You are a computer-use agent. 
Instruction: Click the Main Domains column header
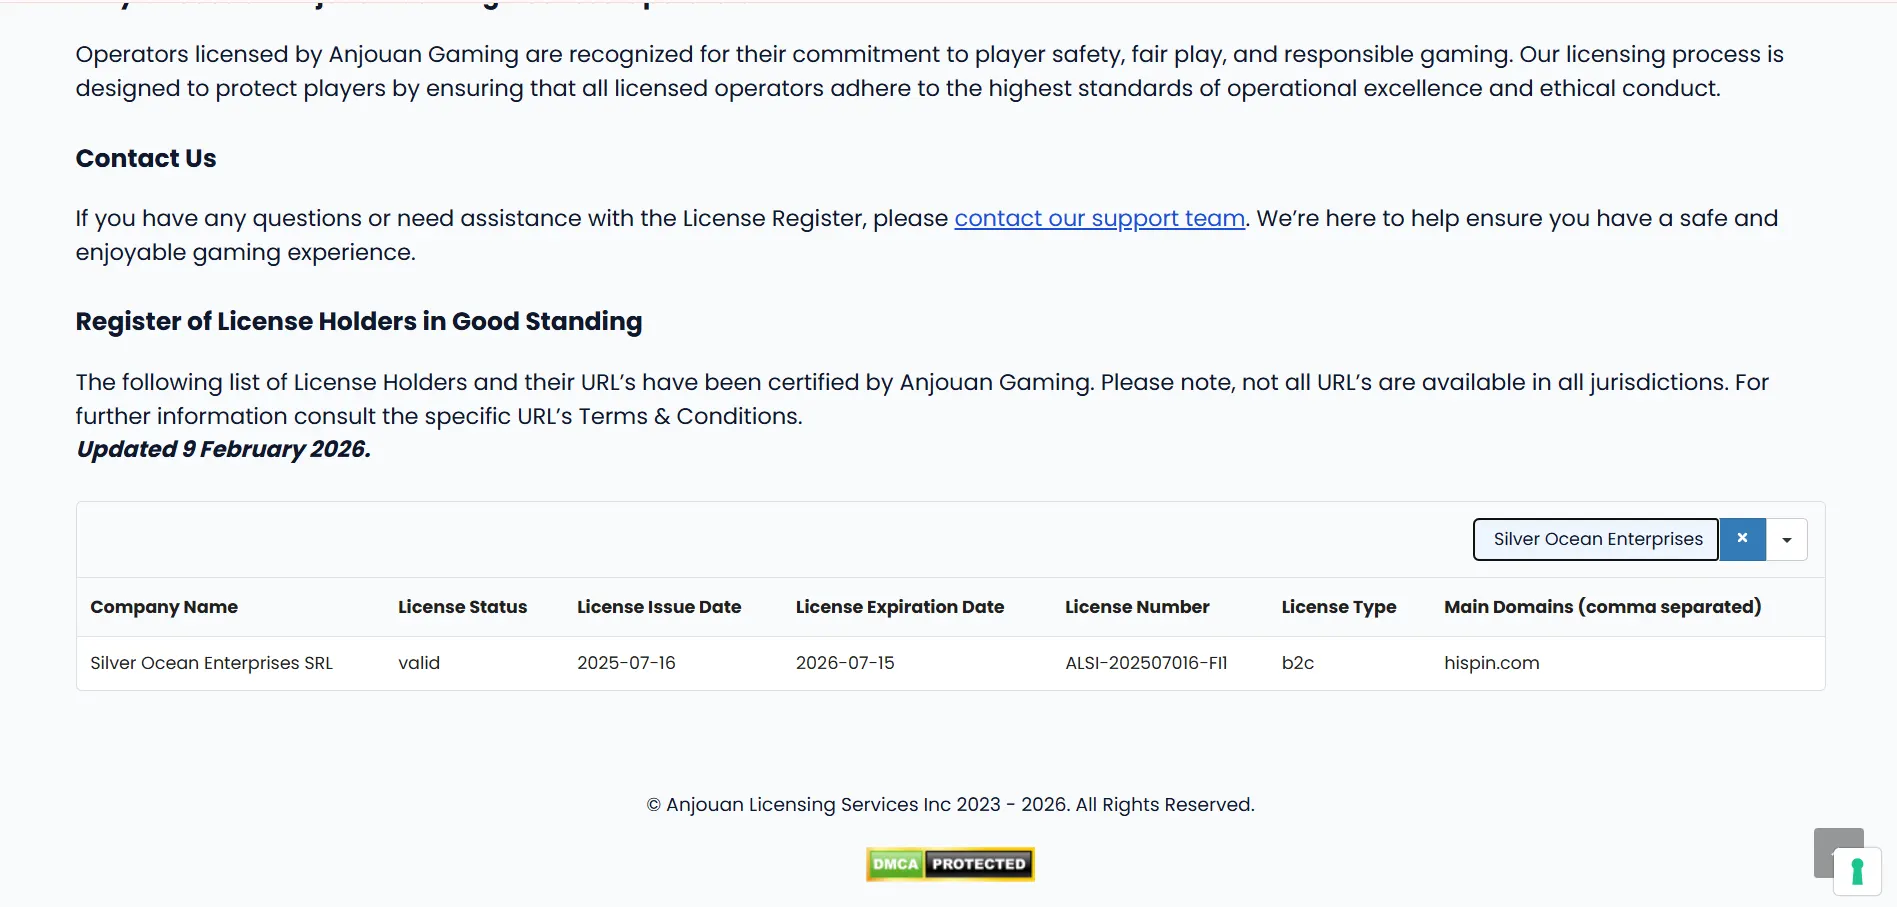[x=1603, y=607]
